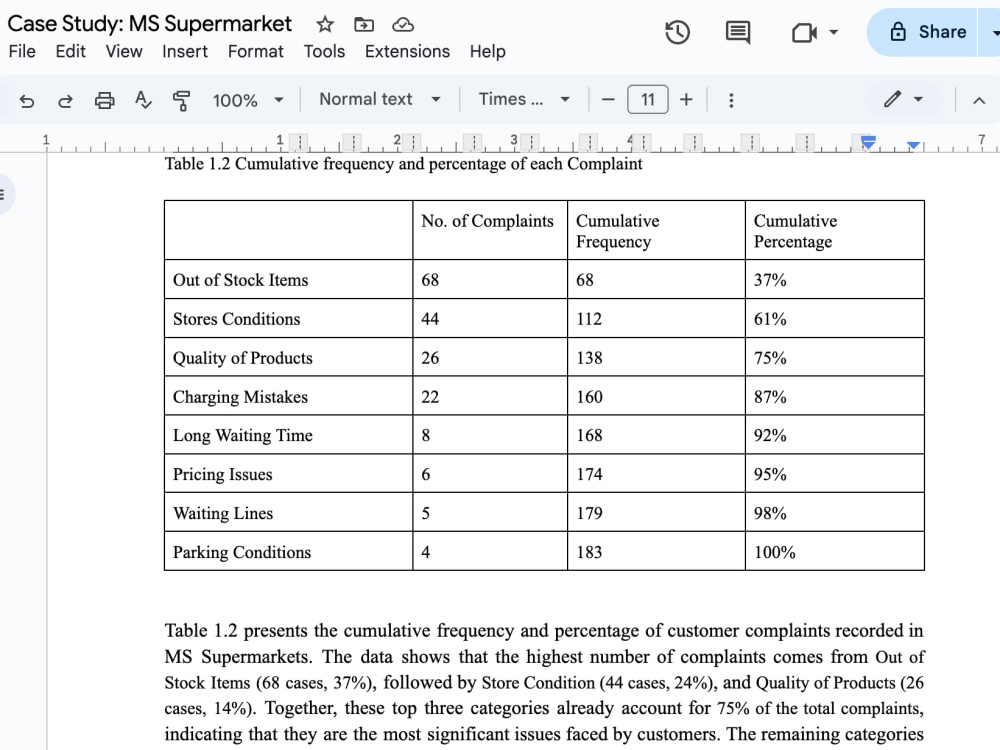Click the 87% percentage cell
This screenshot has height=750, width=1000.
[835, 396]
